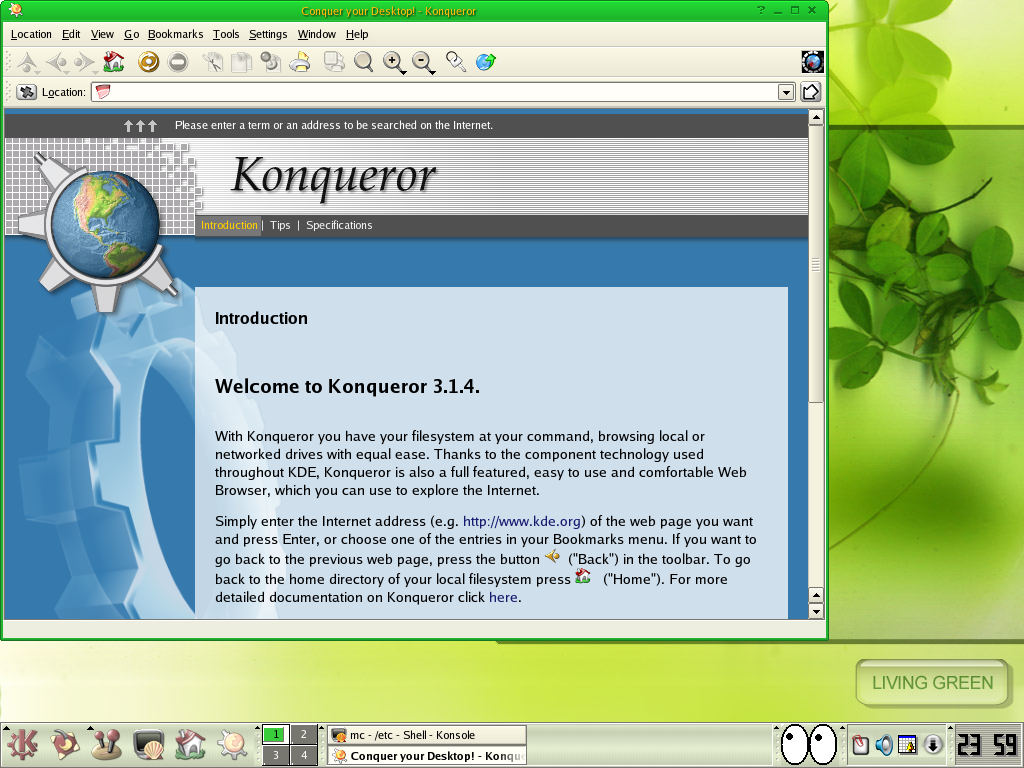
Task: Follow the http://www.kde.org link
Action: tap(522, 521)
